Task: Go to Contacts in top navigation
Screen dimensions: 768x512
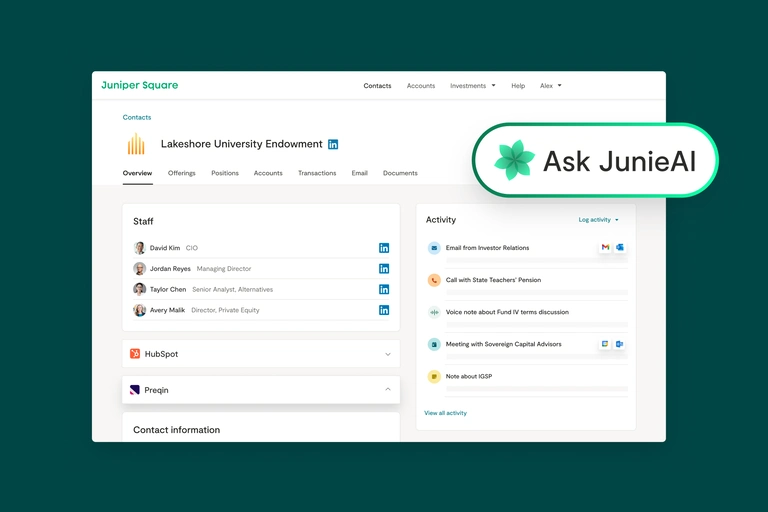Action: tap(377, 86)
